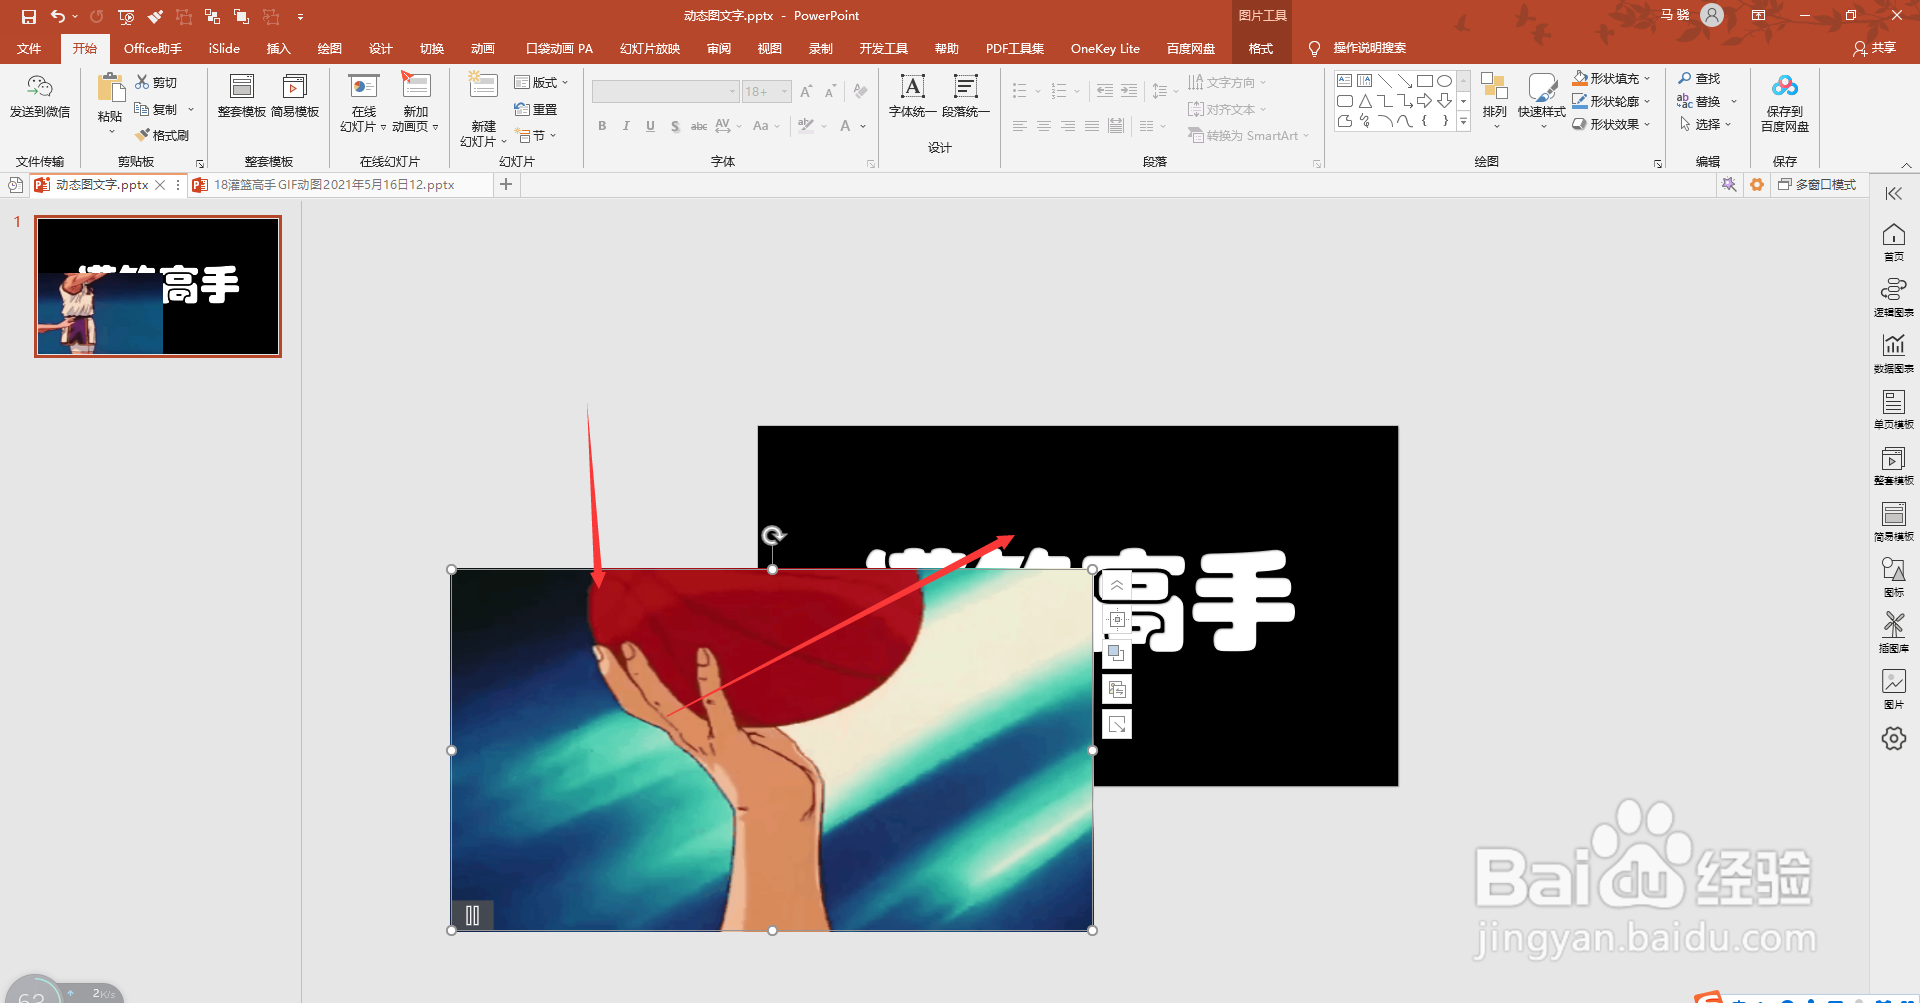The width and height of the screenshot is (1920, 1003).
Task: Click the unify paragraphs (段落统一) icon
Action: (965, 86)
